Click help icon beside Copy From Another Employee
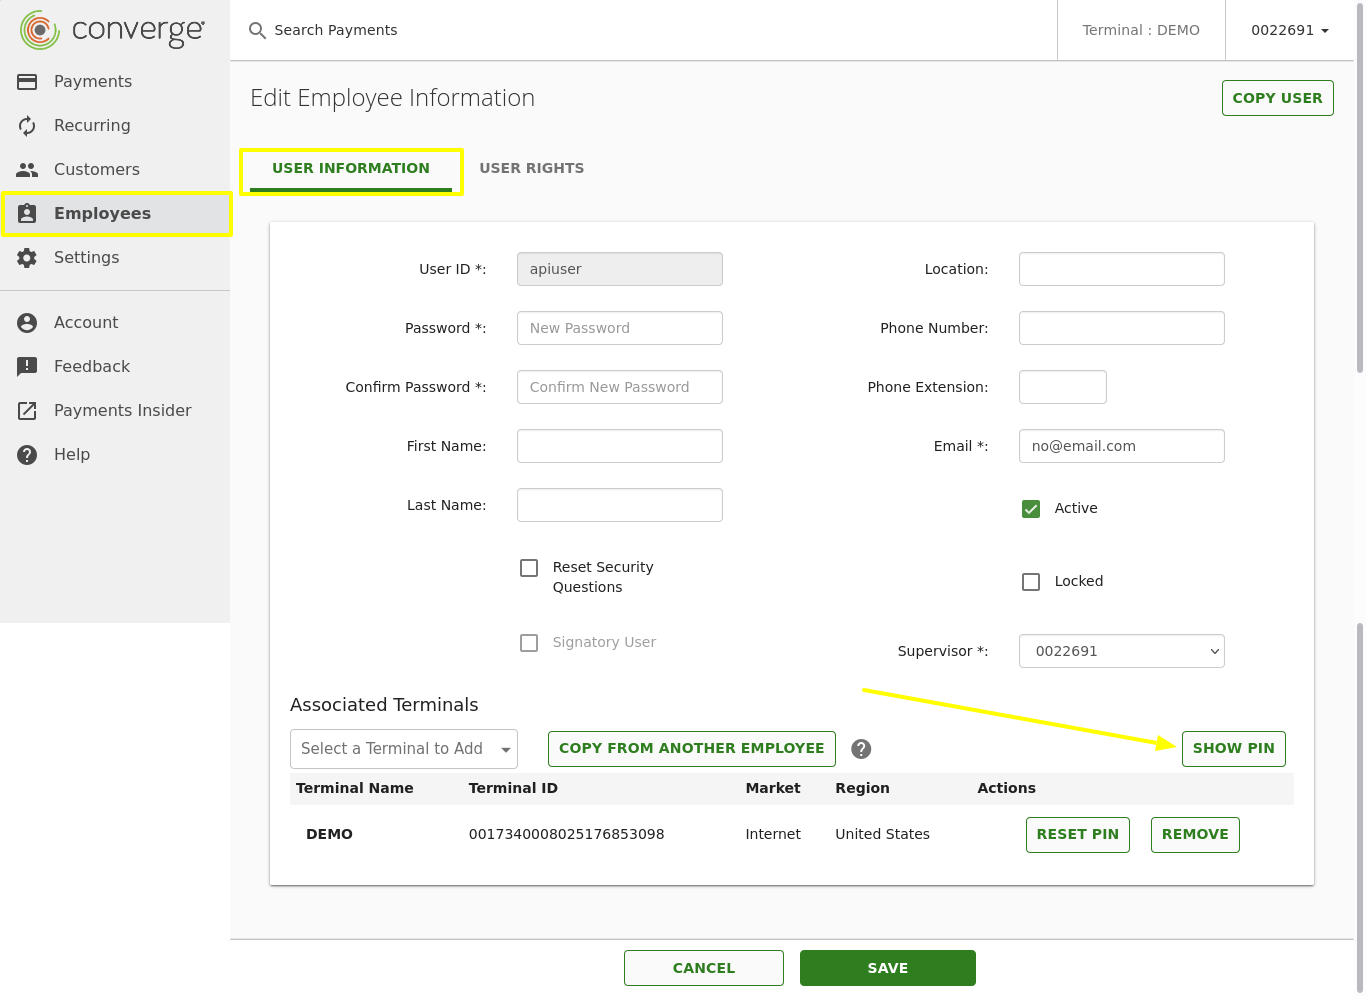 pos(861,749)
